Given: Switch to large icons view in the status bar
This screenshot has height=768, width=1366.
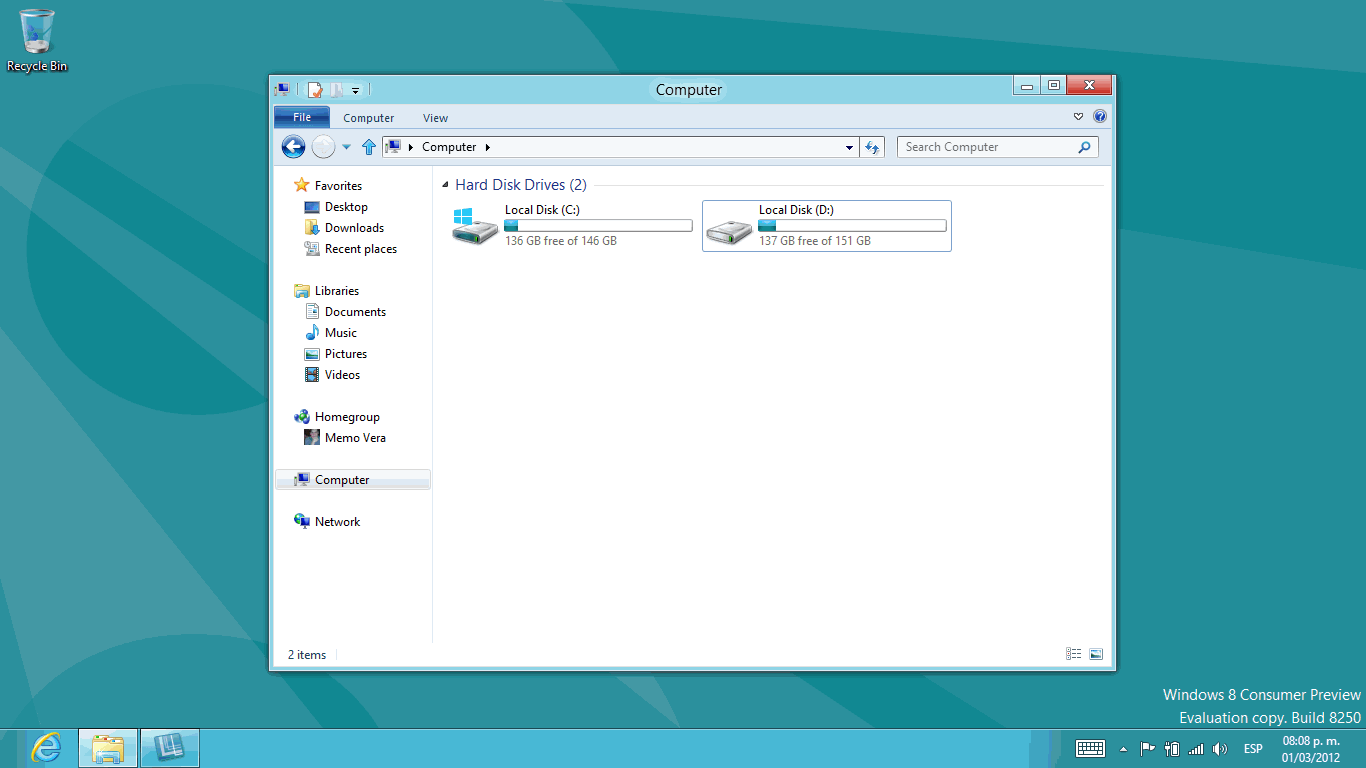Looking at the screenshot, I should click(1096, 654).
